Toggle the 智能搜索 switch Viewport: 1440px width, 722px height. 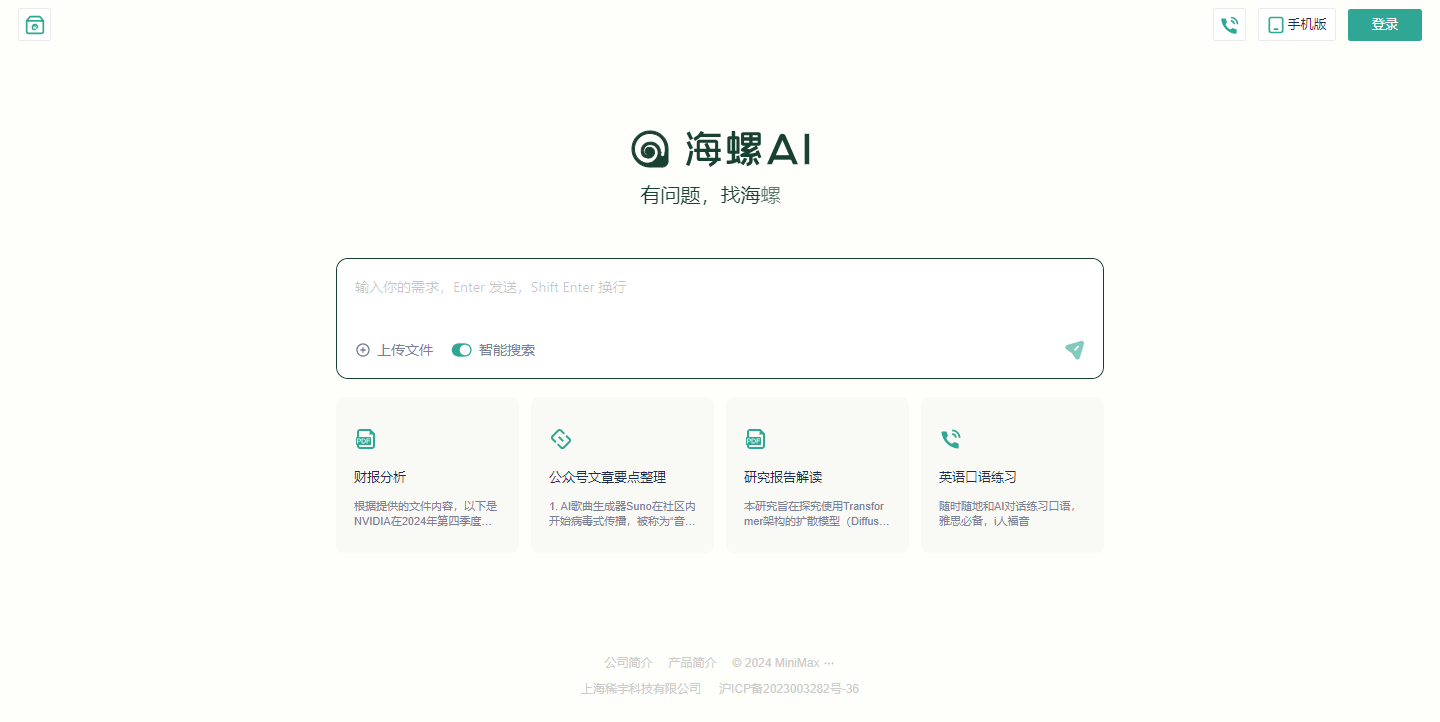pyautogui.click(x=461, y=350)
